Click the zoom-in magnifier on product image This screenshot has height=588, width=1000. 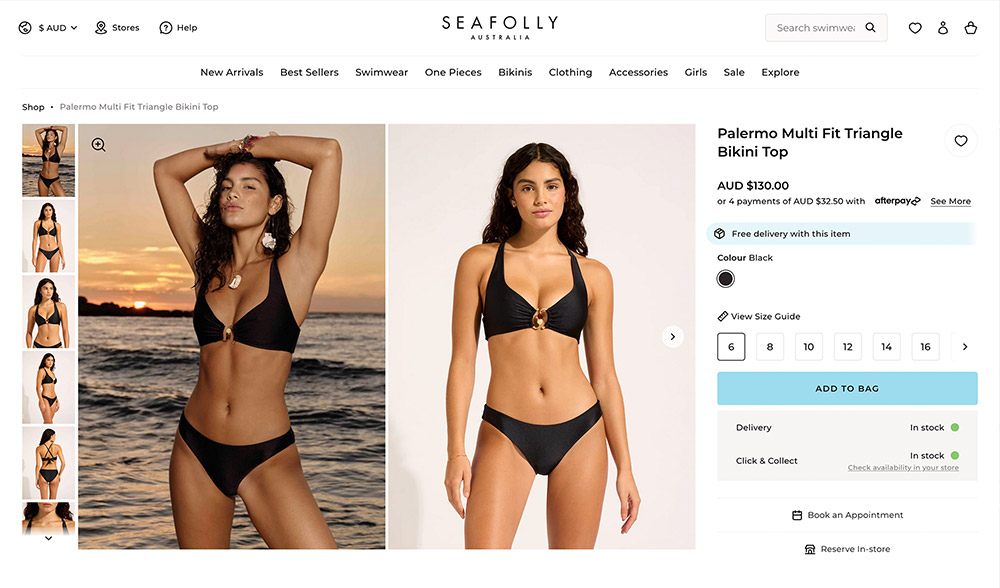tap(98, 145)
